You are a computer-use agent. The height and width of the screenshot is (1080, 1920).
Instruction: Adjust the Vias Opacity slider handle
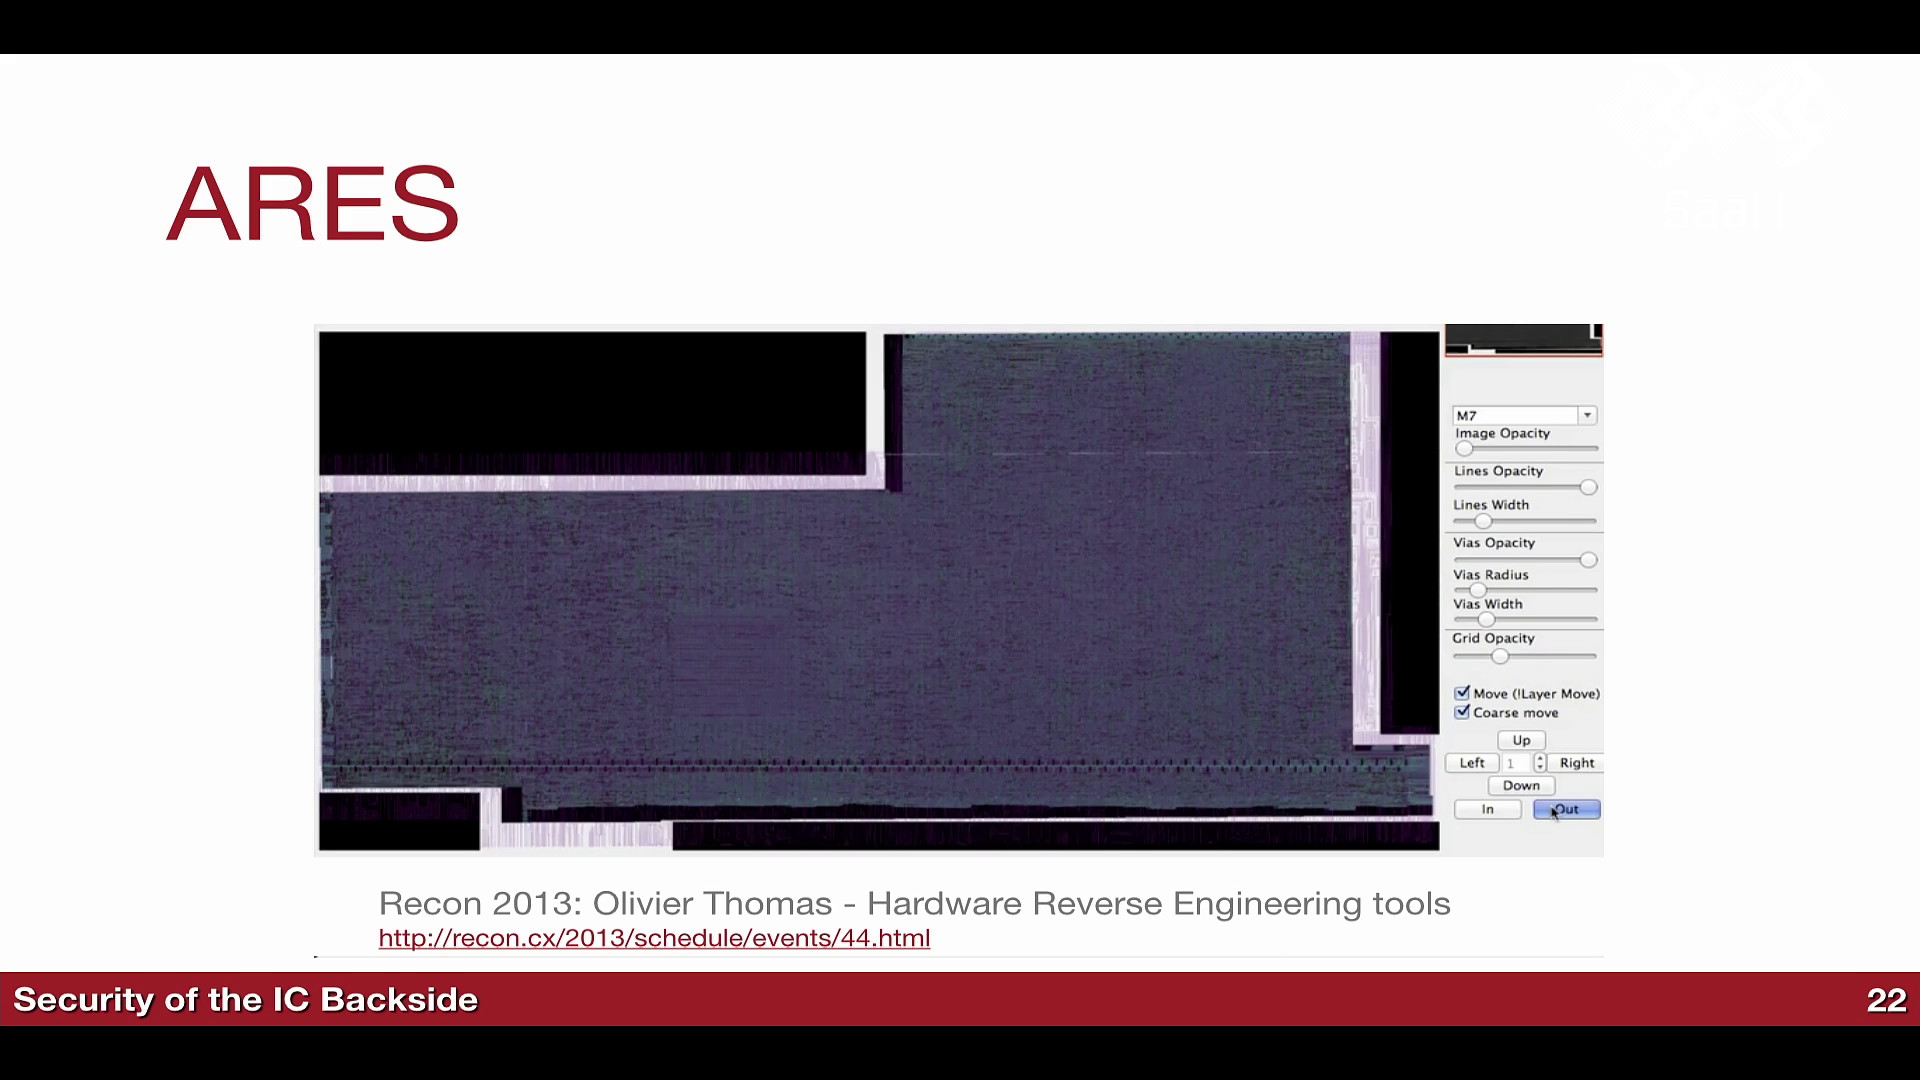point(1588,560)
